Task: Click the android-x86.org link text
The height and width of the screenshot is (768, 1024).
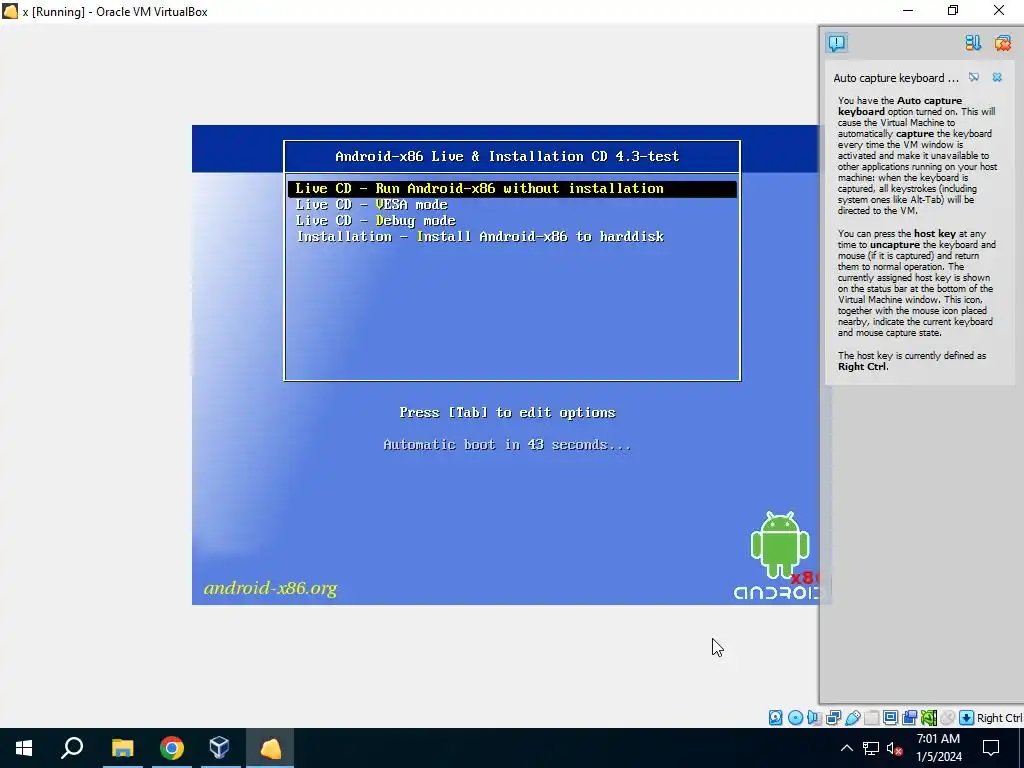Action: click(x=270, y=588)
